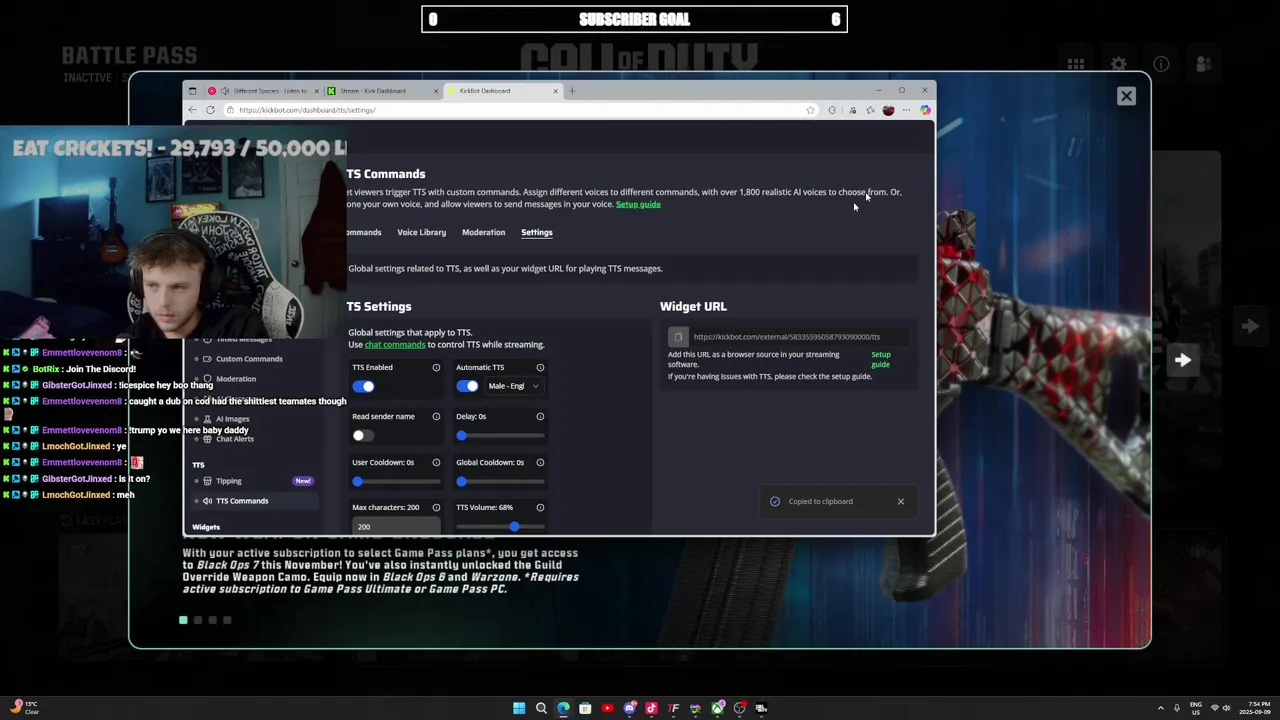Adjust the User Cooldown slider
1280x720 pixels.
396,482
